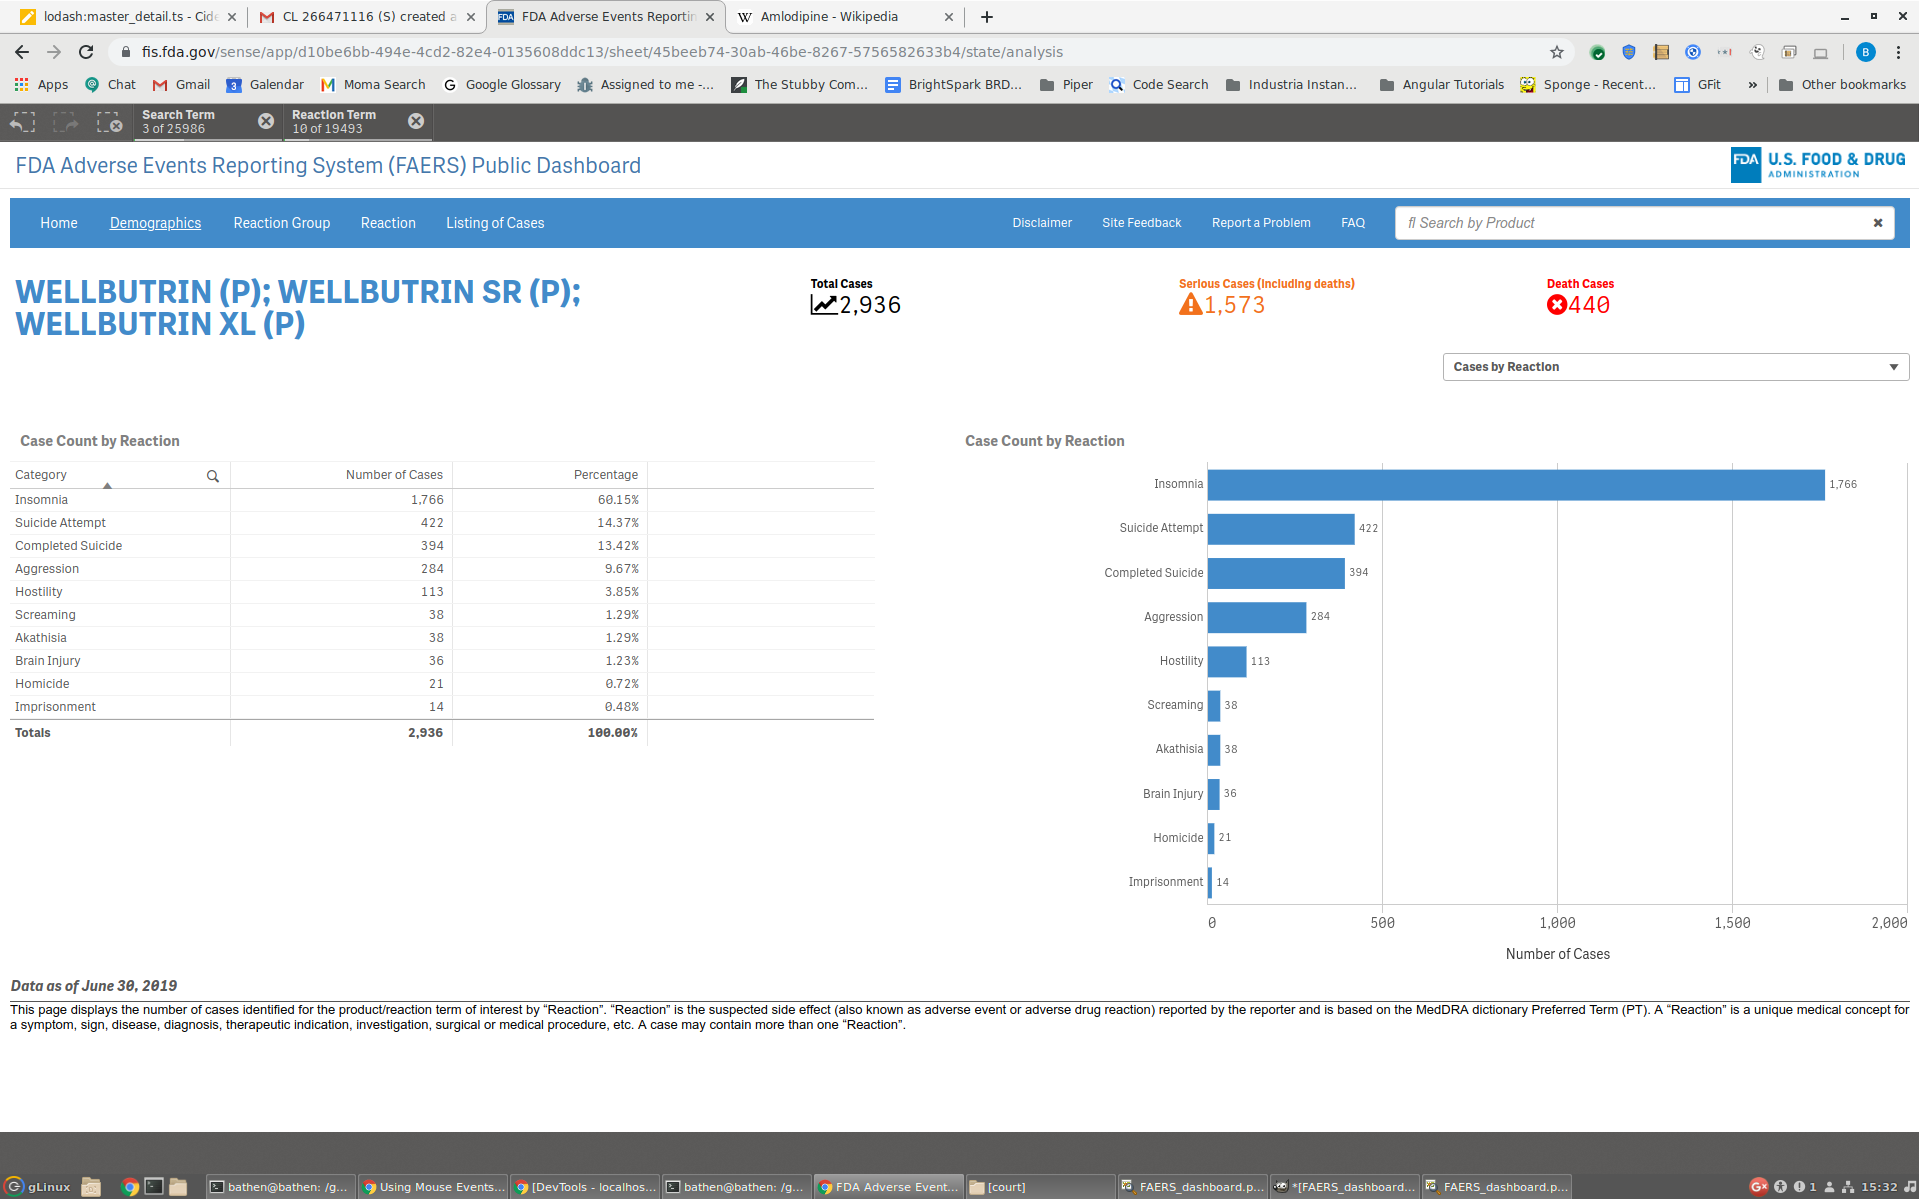Expand the hidden bookmarks overflow chevron
1919x1199 pixels.
tap(1752, 85)
